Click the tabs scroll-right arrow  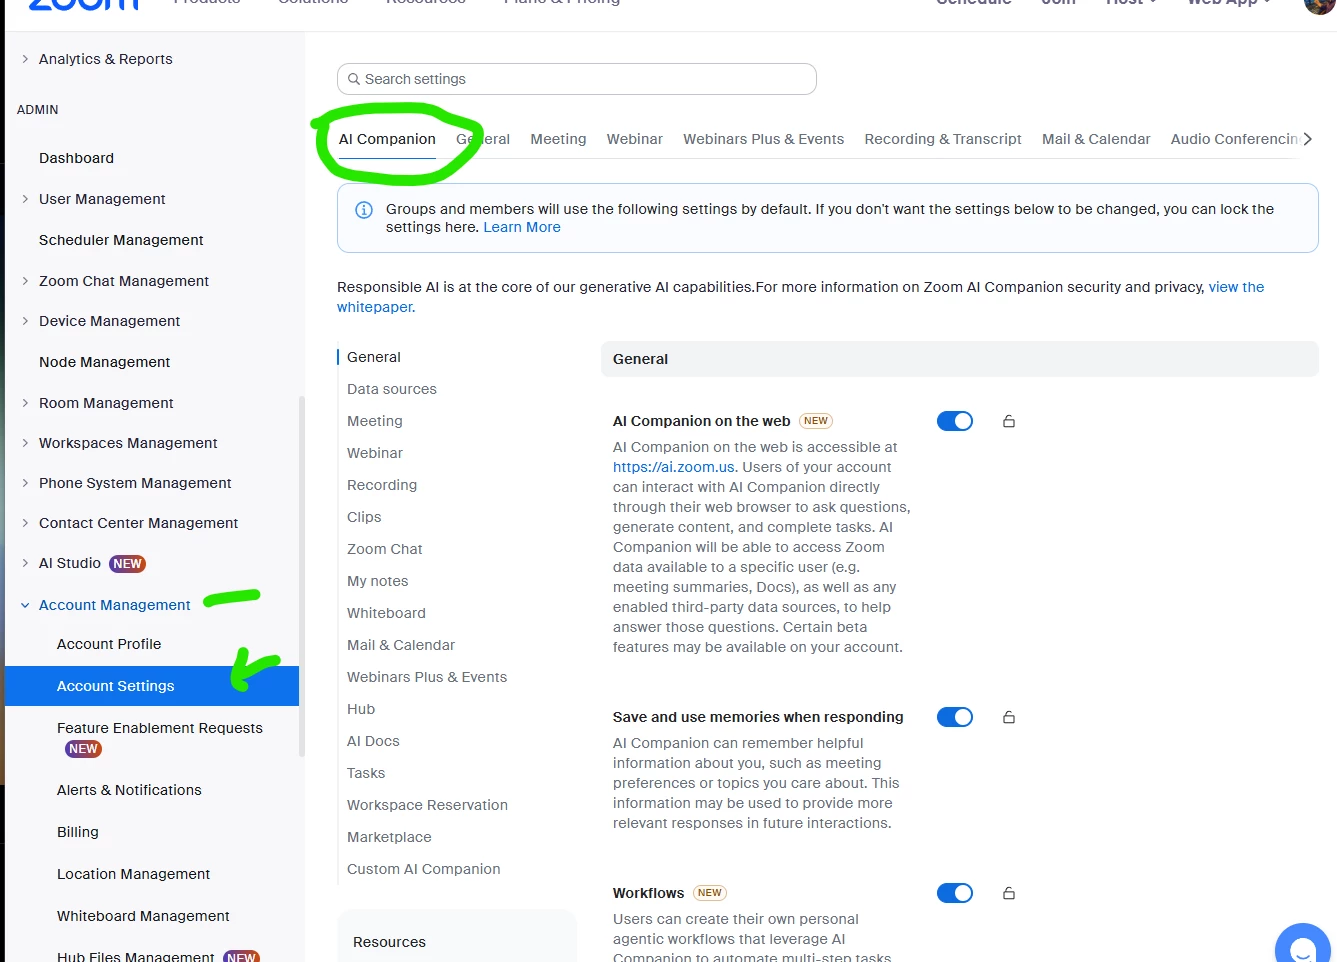pos(1307,139)
